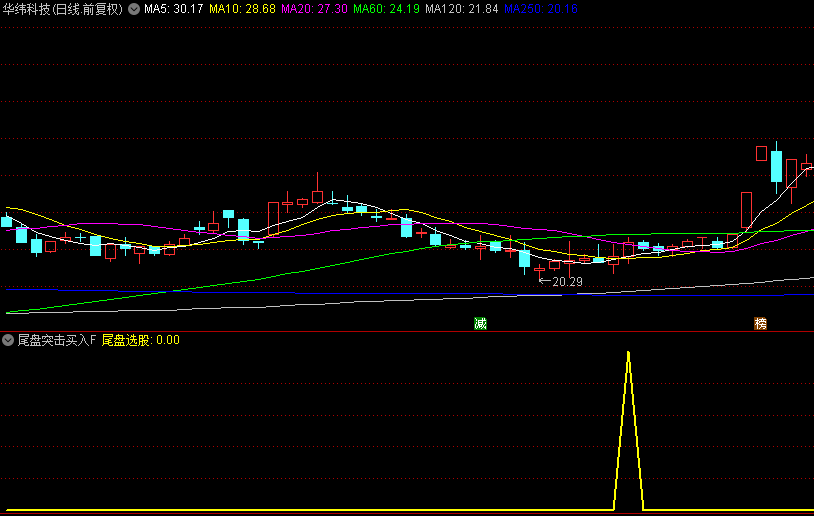Click the 尾盘突击买入F indicator name
The width and height of the screenshot is (814, 516).
tap(57, 341)
